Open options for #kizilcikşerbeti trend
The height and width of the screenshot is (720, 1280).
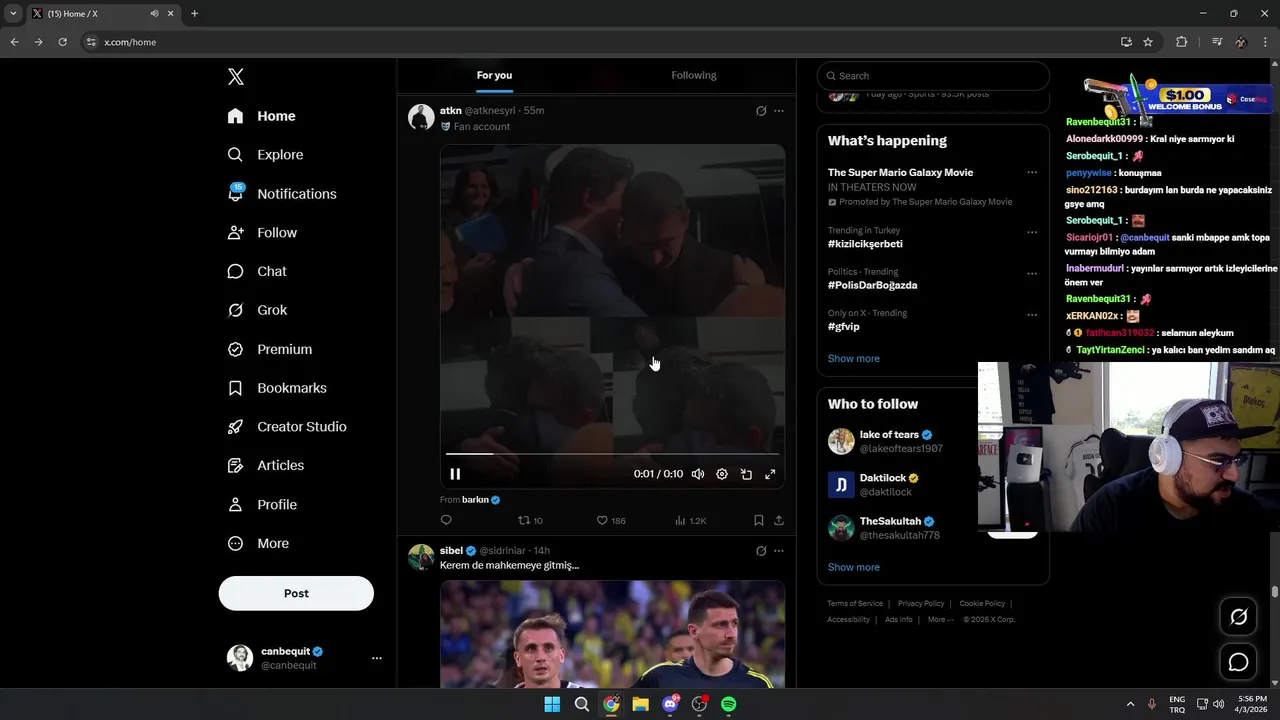click(1032, 232)
